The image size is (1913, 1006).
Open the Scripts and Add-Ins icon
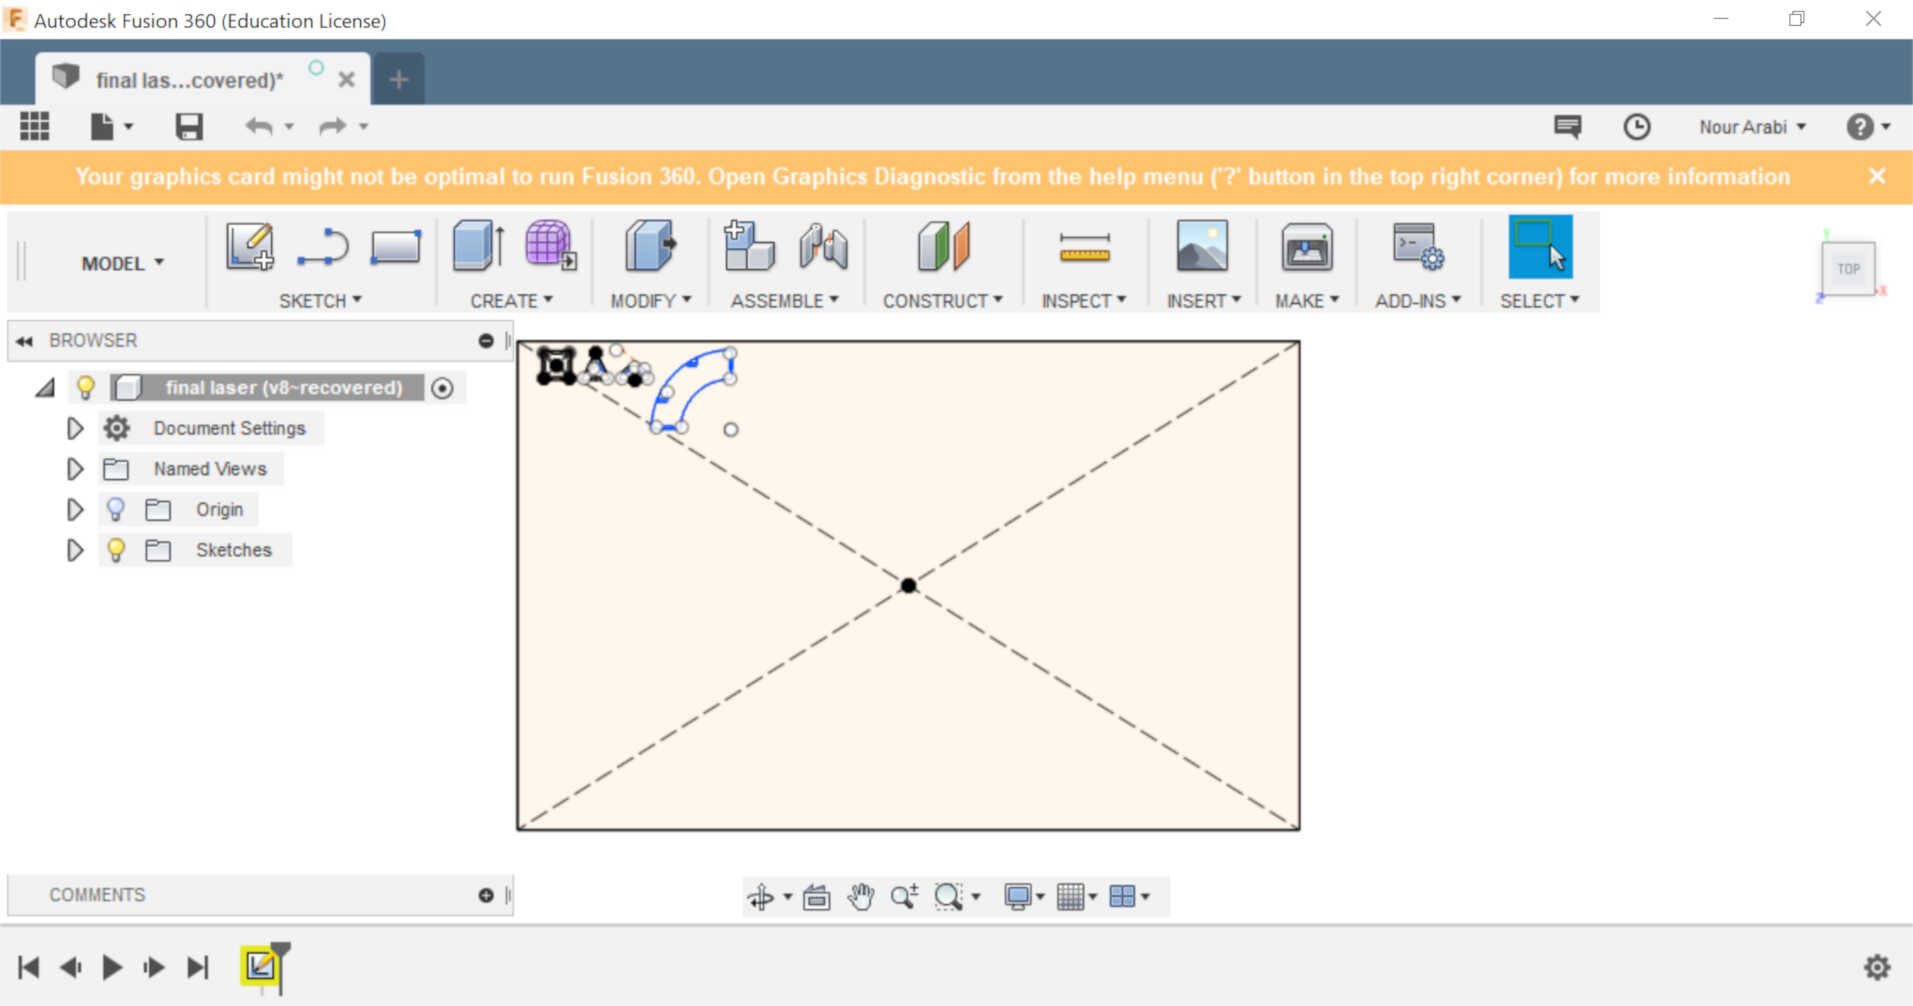[x=1417, y=246]
